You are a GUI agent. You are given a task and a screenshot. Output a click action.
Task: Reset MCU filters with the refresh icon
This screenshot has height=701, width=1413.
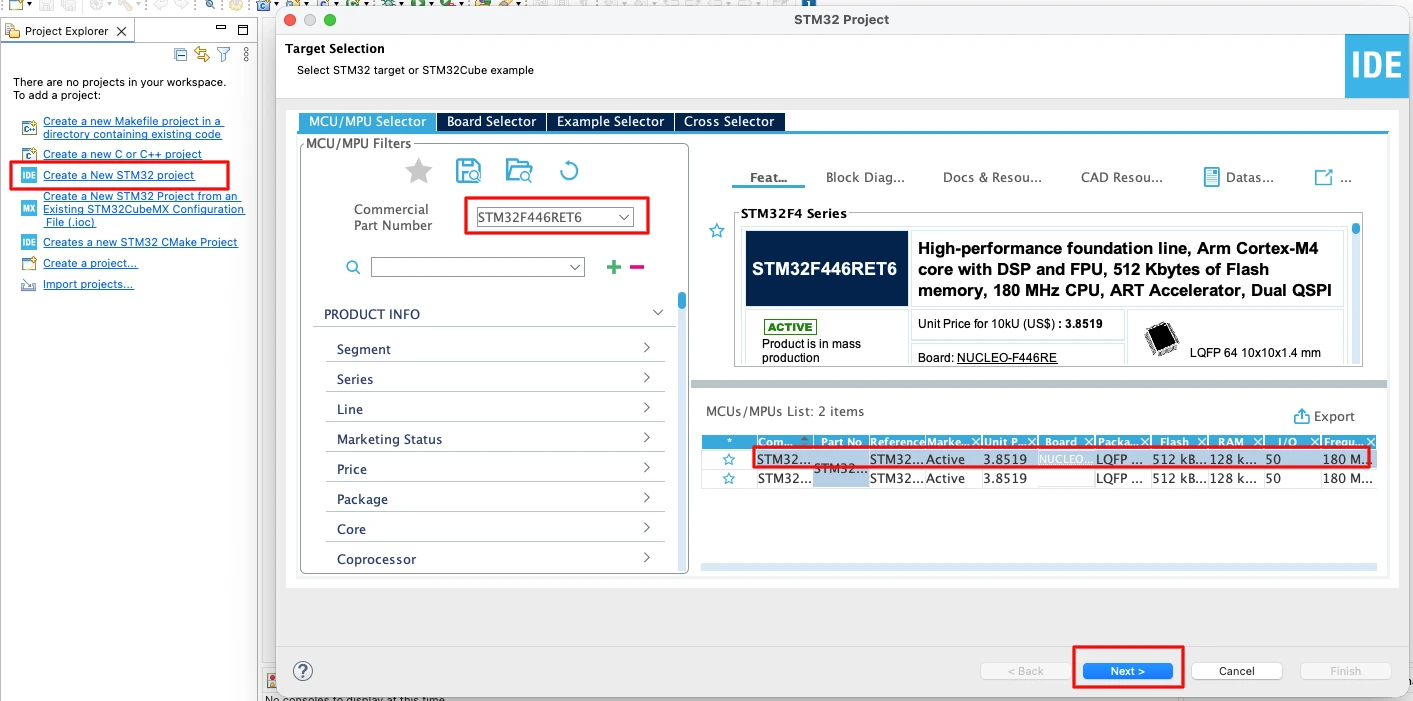point(569,171)
